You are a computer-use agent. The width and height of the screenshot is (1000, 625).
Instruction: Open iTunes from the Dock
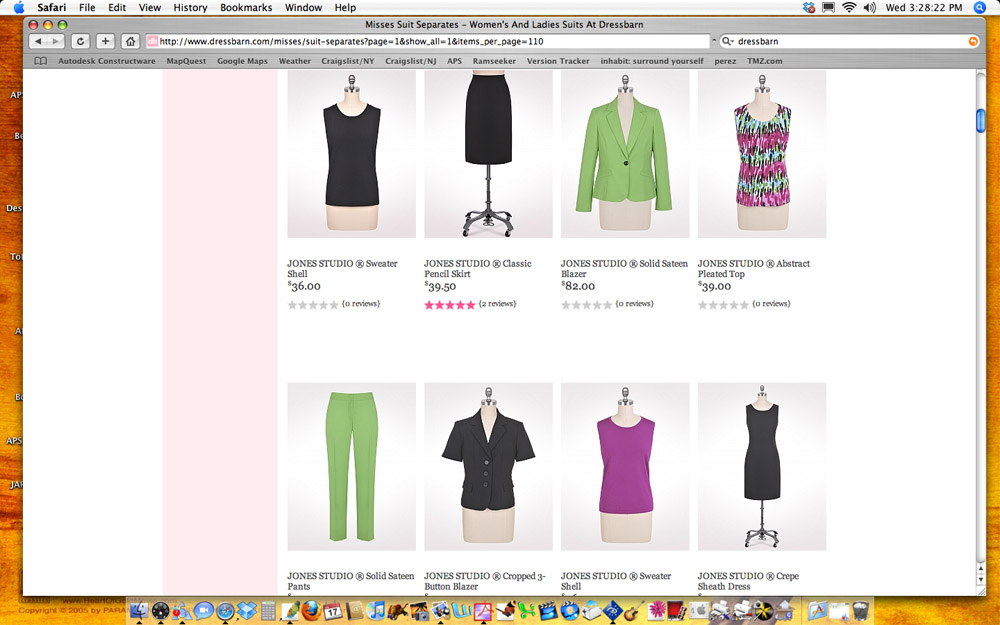376,610
